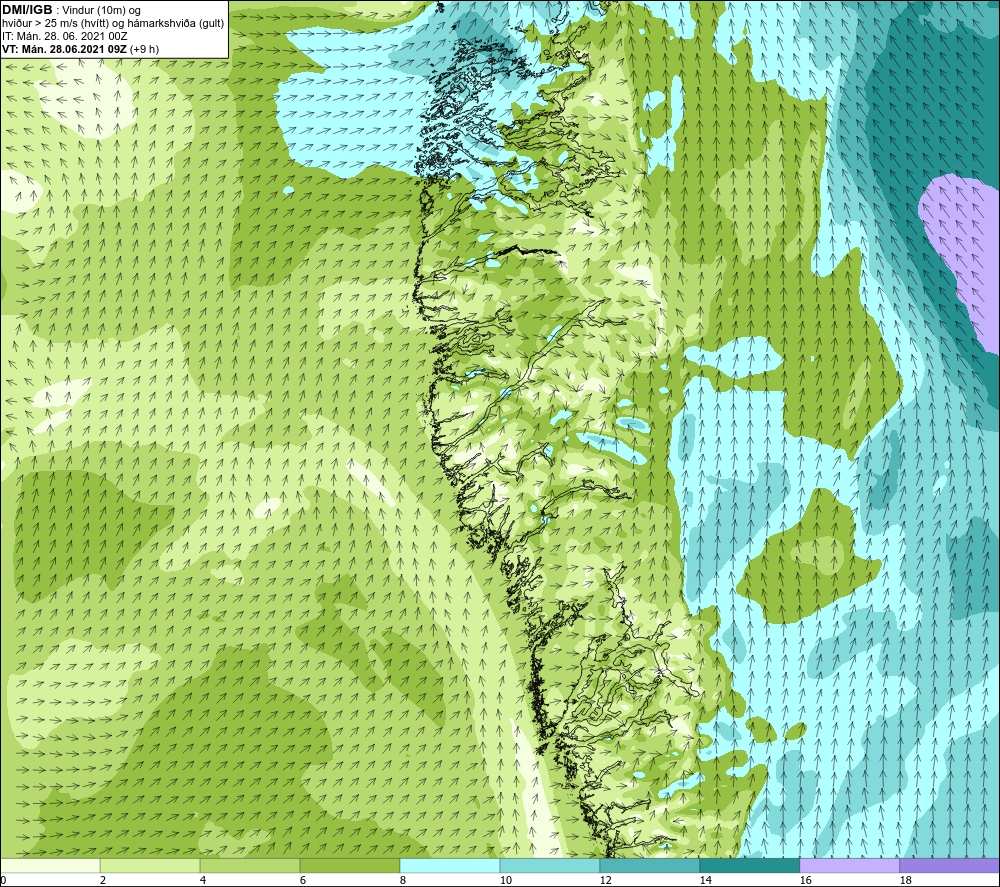1000x887 pixels.
Task: Click the legend scale label '10'
Action: tap(506, 881)
